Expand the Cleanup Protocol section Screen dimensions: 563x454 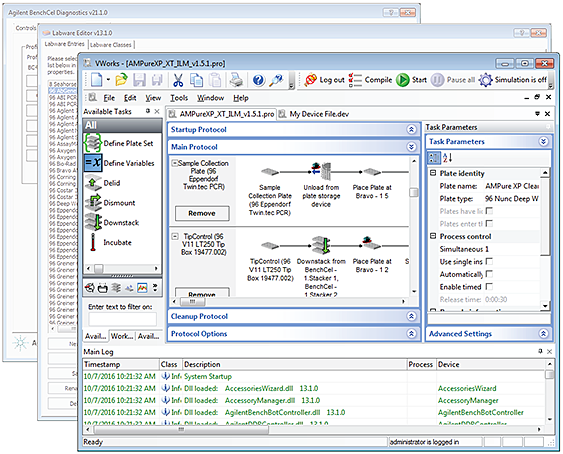coord(411,316)
